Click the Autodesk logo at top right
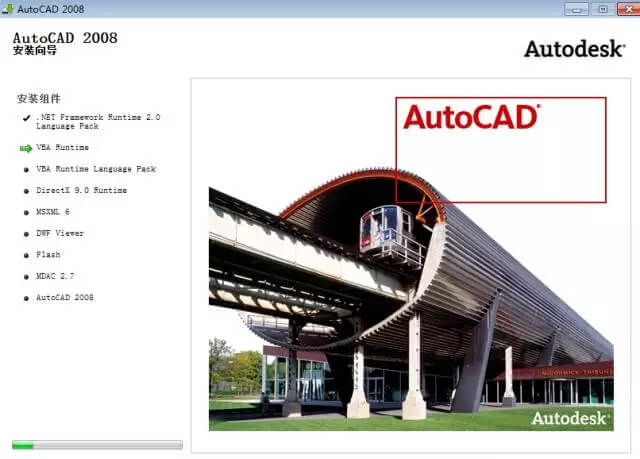 tap(574, 49)
